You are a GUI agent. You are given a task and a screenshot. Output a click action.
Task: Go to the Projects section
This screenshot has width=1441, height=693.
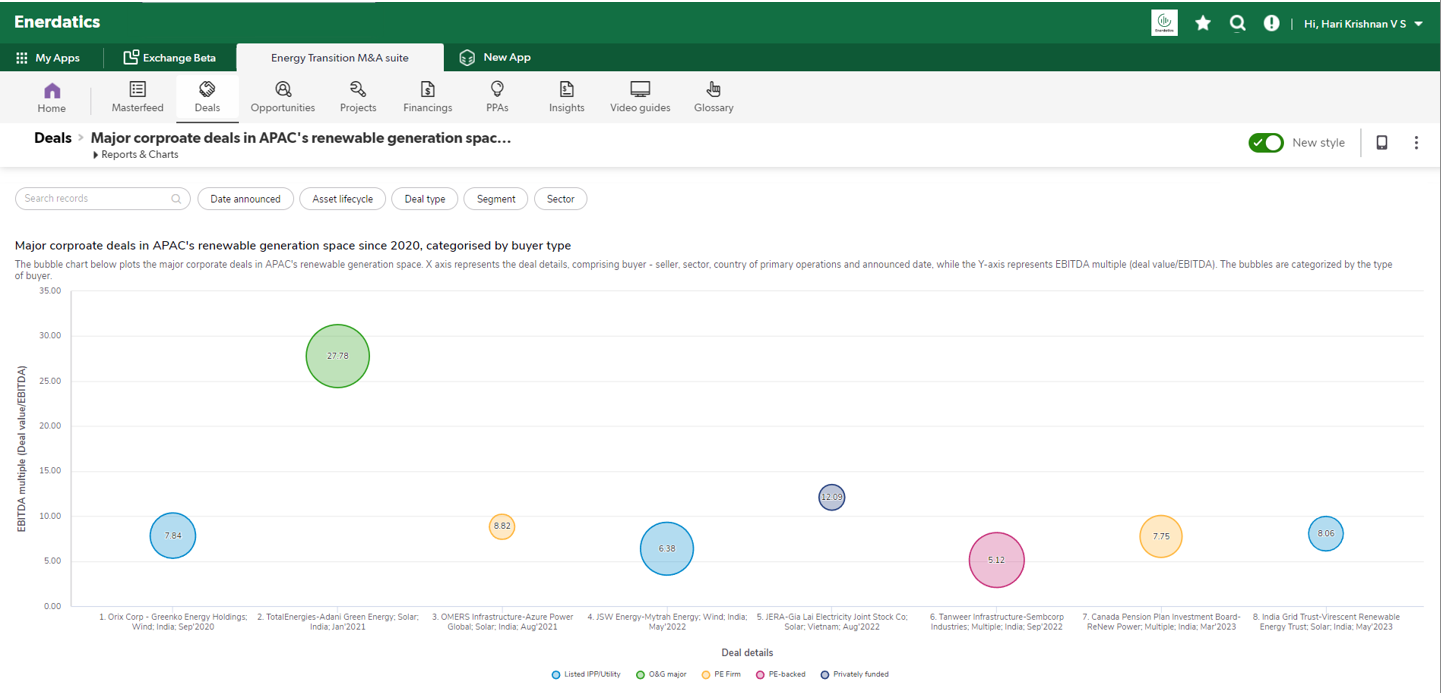point(358,97)
